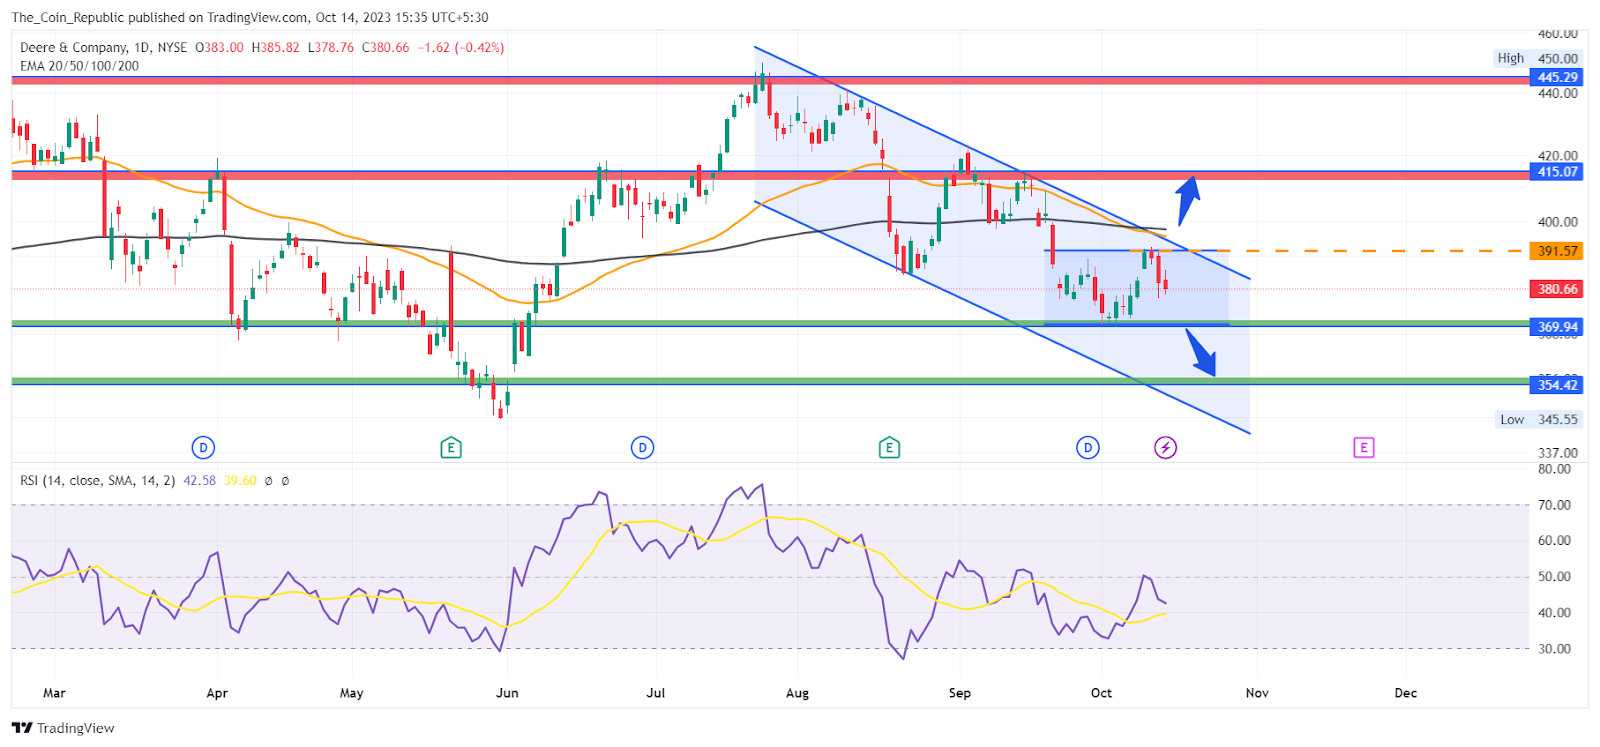Click the RSI SMA value 39.60

click(x=240, y=481)
